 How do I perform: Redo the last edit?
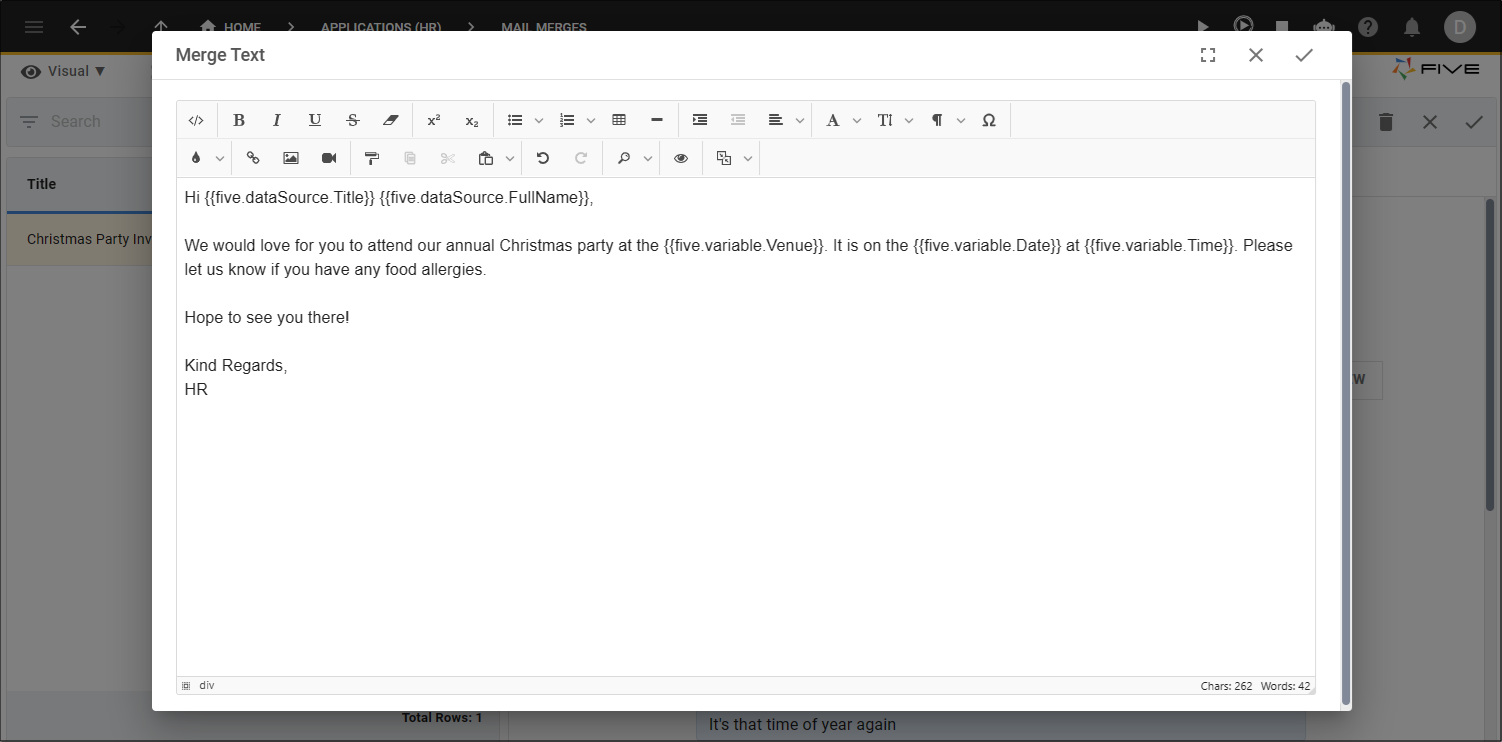pyautogui.click(x=581, y=158)
